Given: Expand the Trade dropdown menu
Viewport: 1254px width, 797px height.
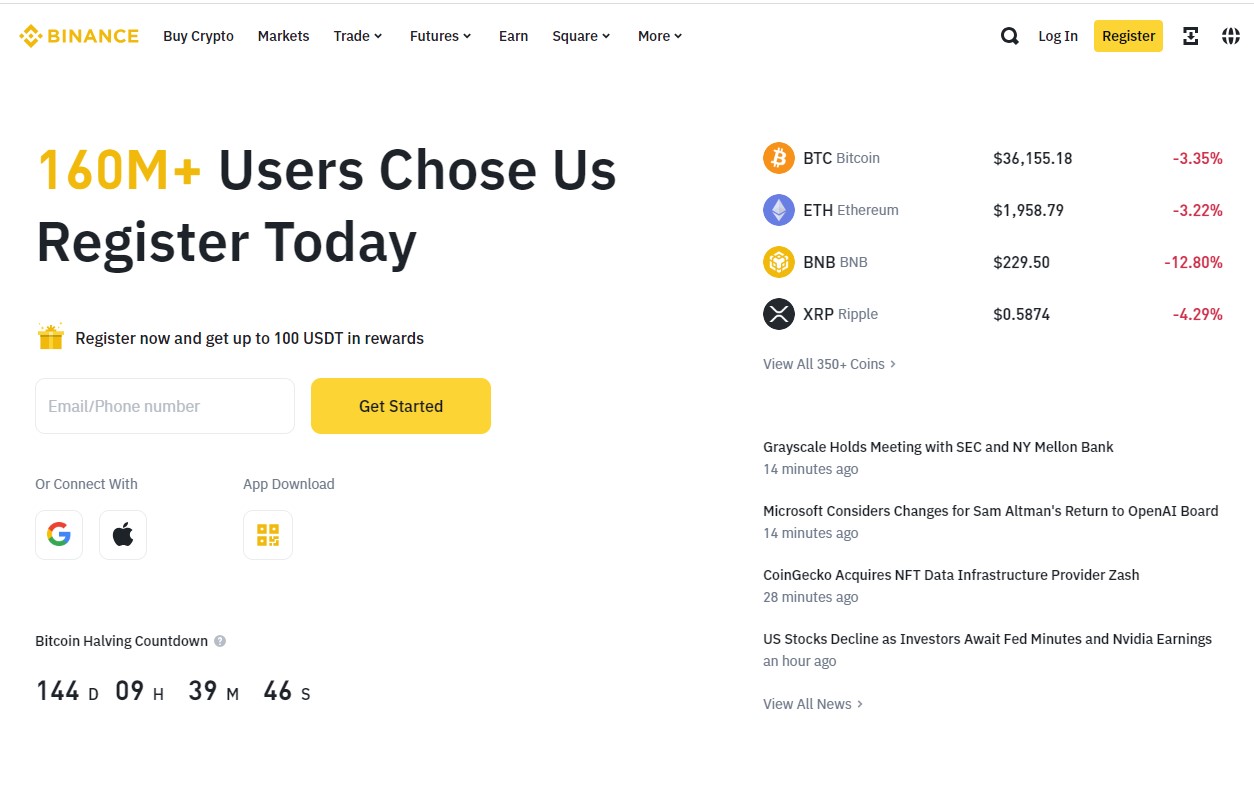Looking at the screenshot, I should tap(358, 36).
